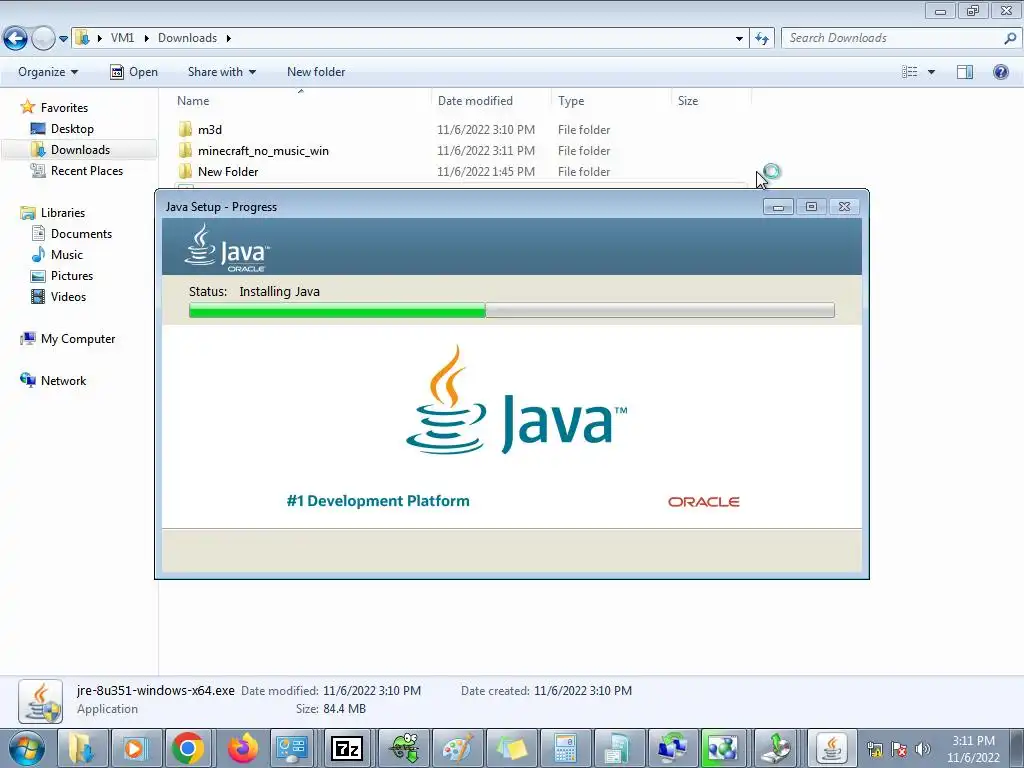The height and width of the screenshot is (768, 1024).
Task: Click the jre installer icon in details pane
Action: (x=40, y=701)
